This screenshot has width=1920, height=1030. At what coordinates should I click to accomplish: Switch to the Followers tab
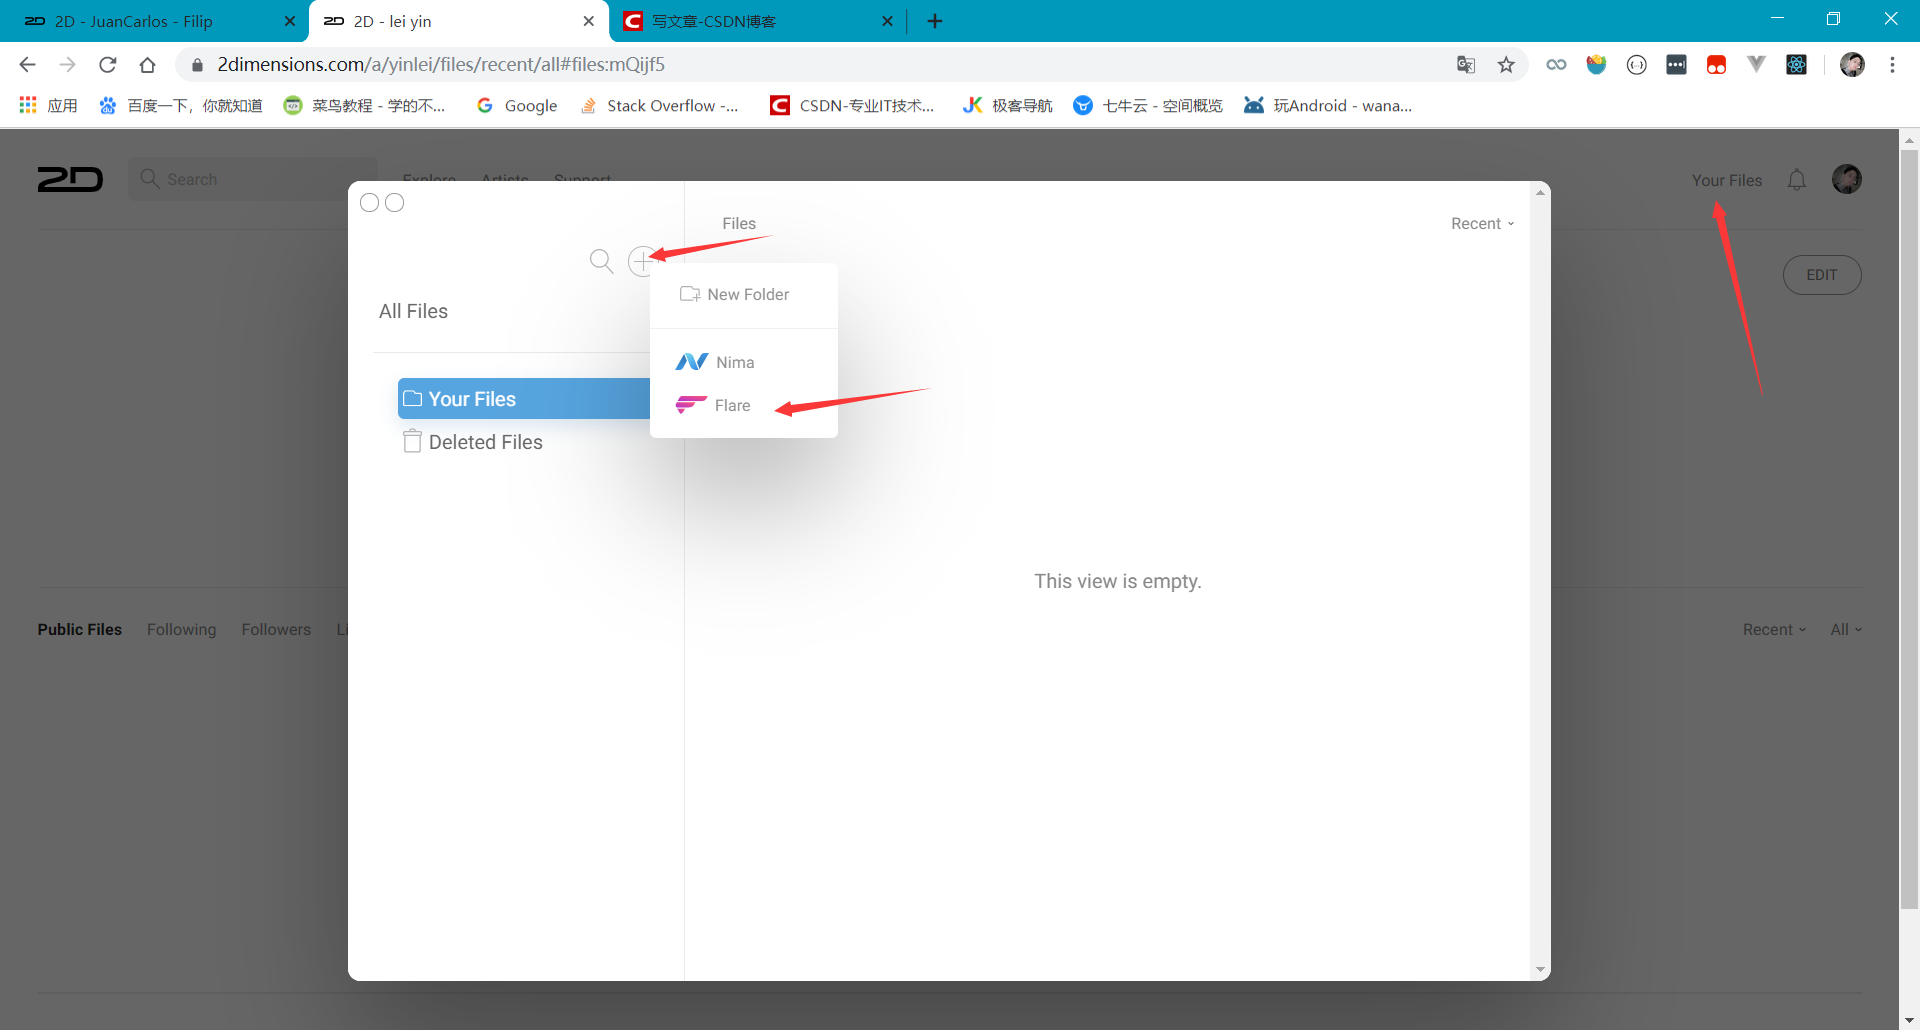276,629
